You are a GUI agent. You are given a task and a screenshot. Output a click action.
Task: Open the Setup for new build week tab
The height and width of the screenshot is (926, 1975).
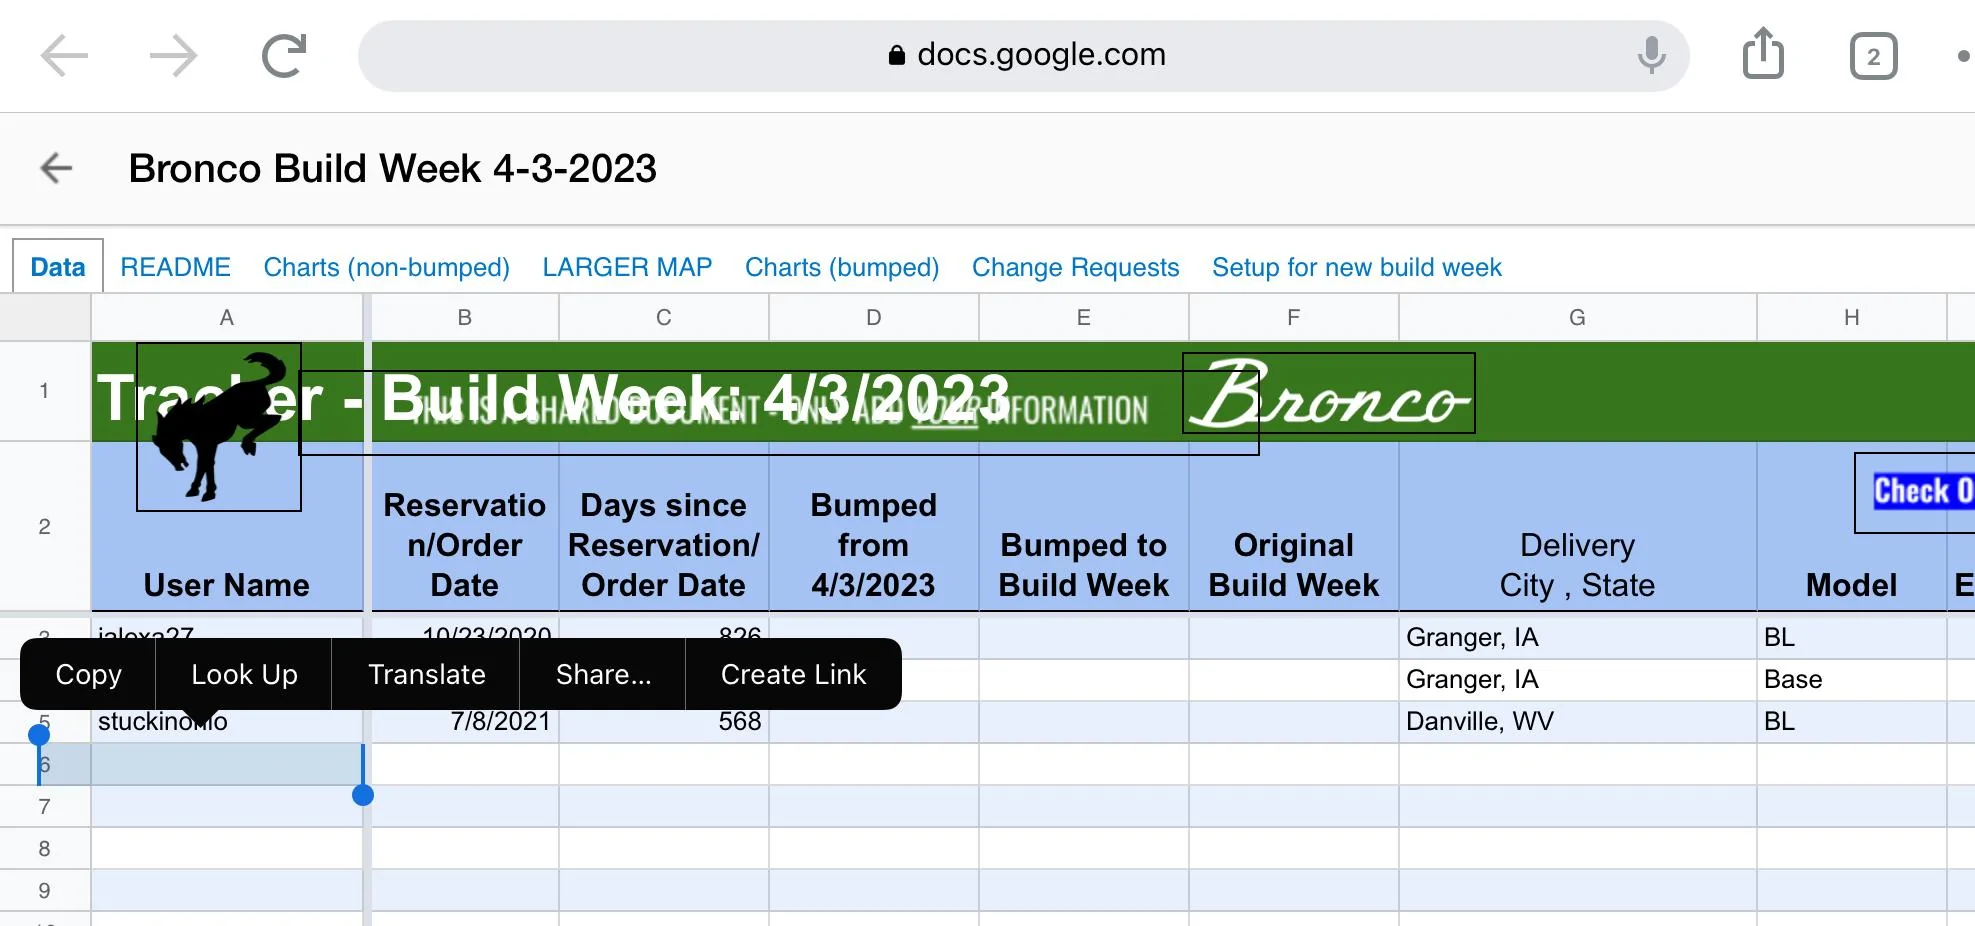1357,267
